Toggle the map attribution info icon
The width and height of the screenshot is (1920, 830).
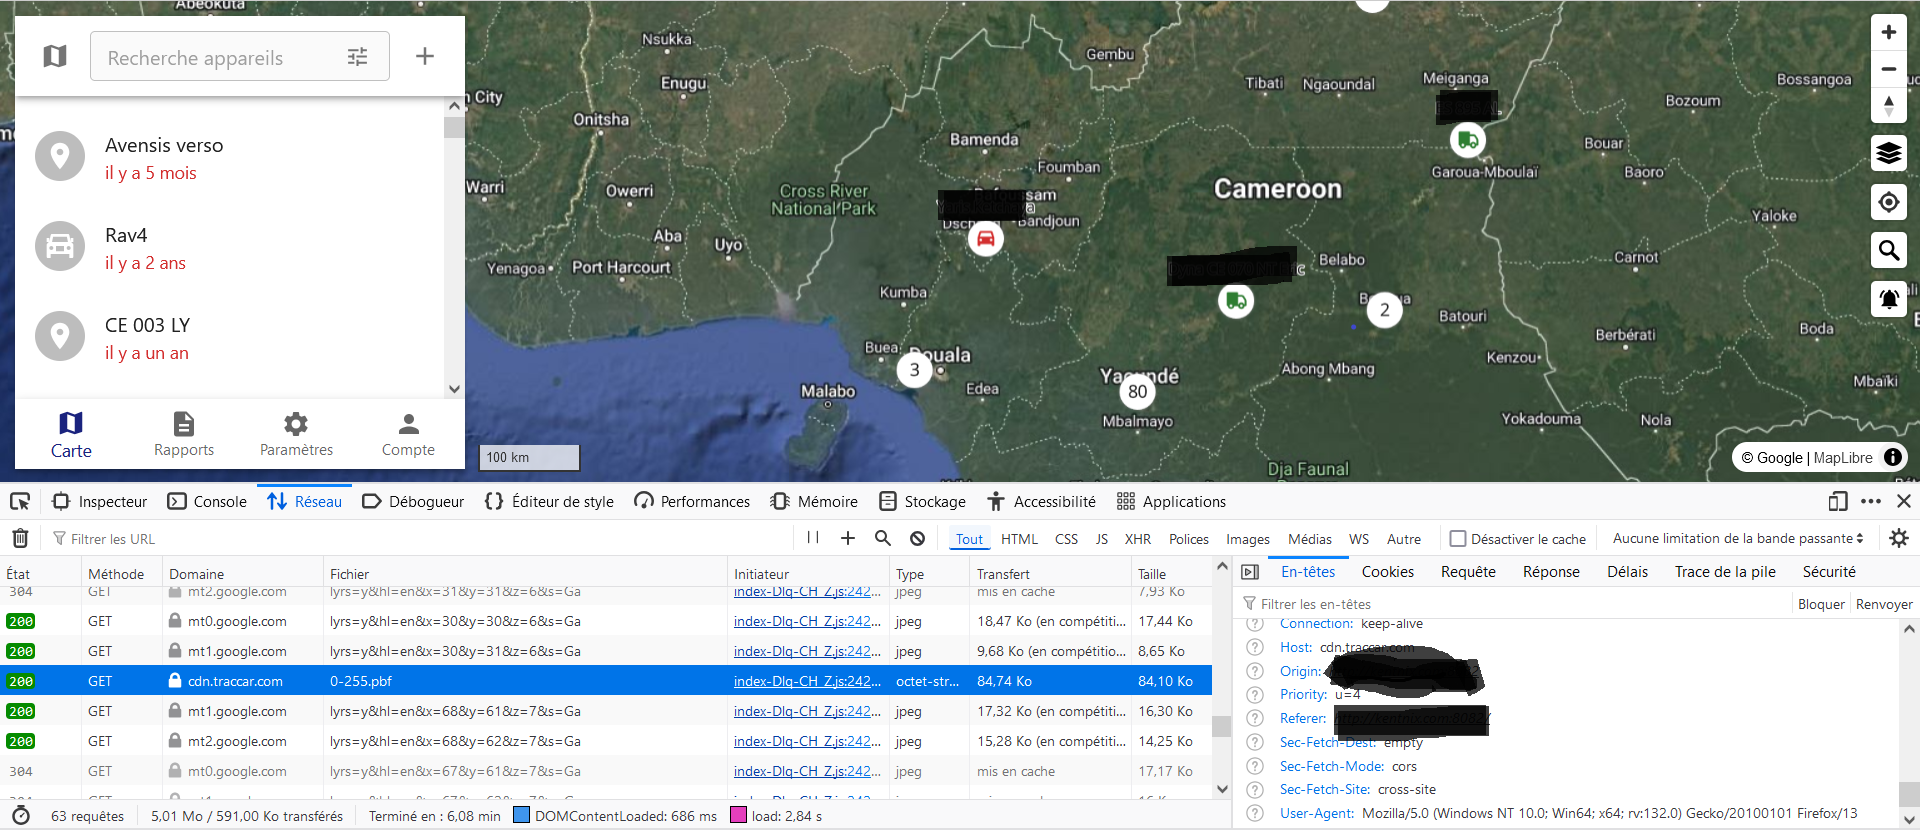pyautogui.click(x=1892, y=457)
